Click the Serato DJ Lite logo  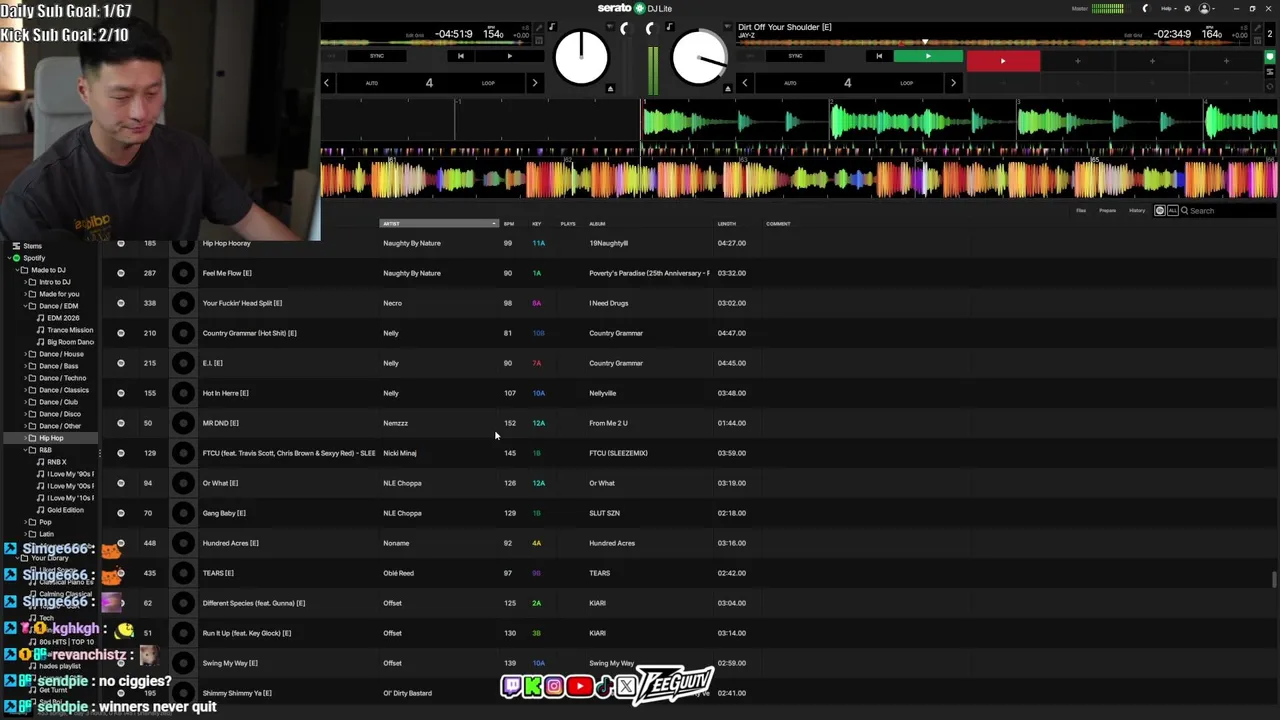634,8
